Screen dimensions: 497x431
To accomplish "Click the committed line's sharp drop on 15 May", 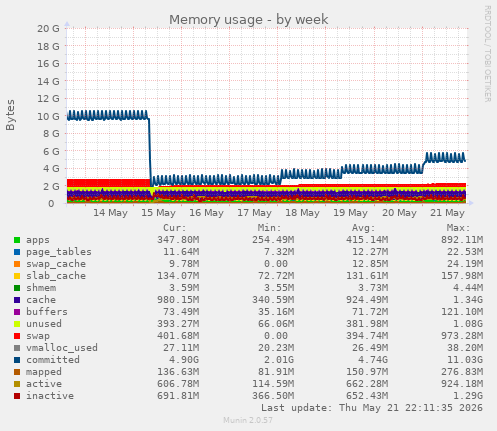I will (150, 152).
